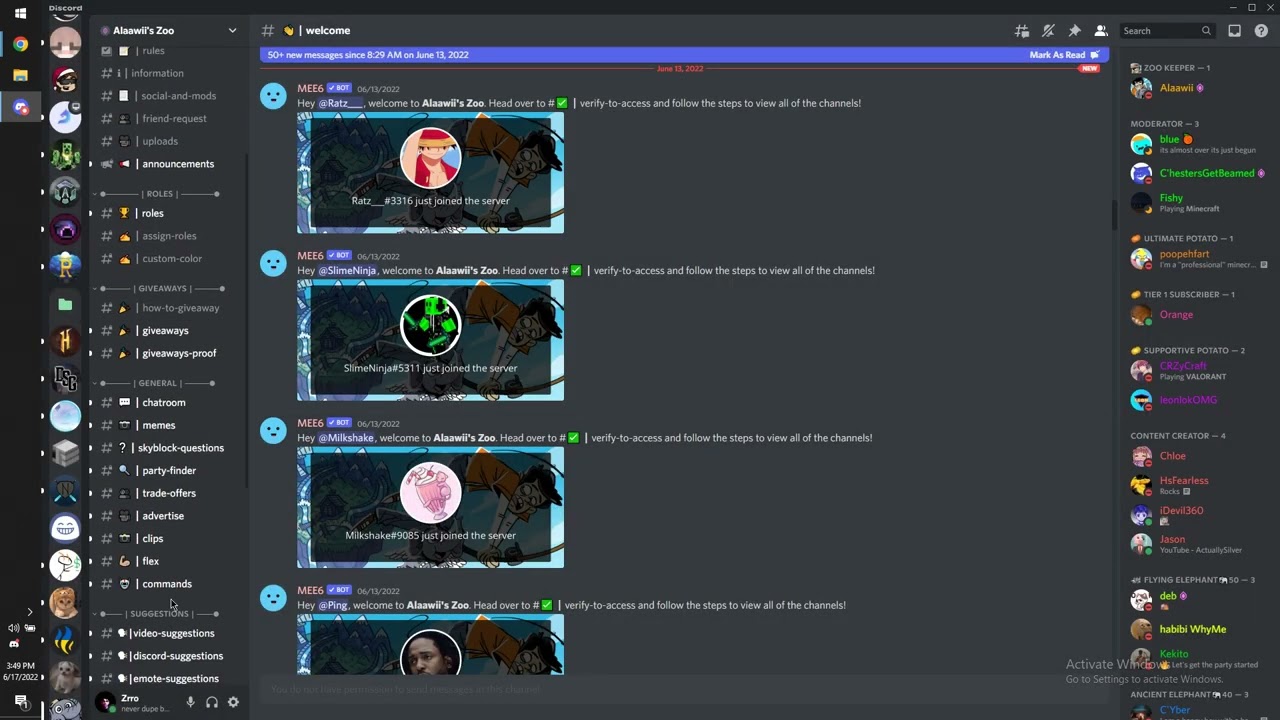The width and height of the screenshot is (1280, 720).
Task: Switch to the blue and yellow flame server icon
Action: click(65, 640)
